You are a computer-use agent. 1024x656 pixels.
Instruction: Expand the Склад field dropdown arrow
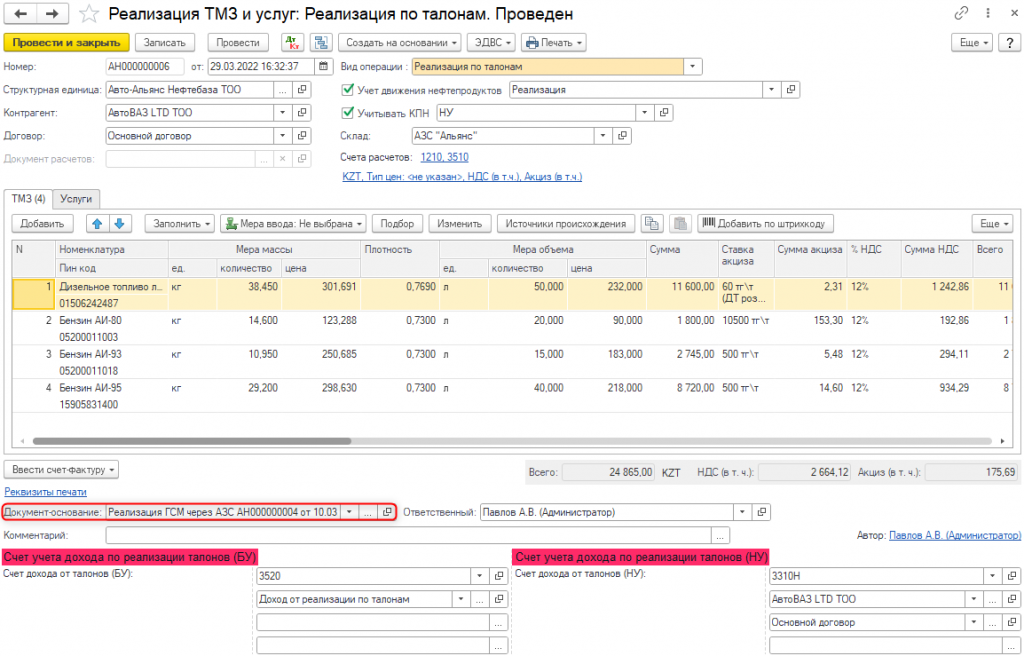[x=602, y=136]
